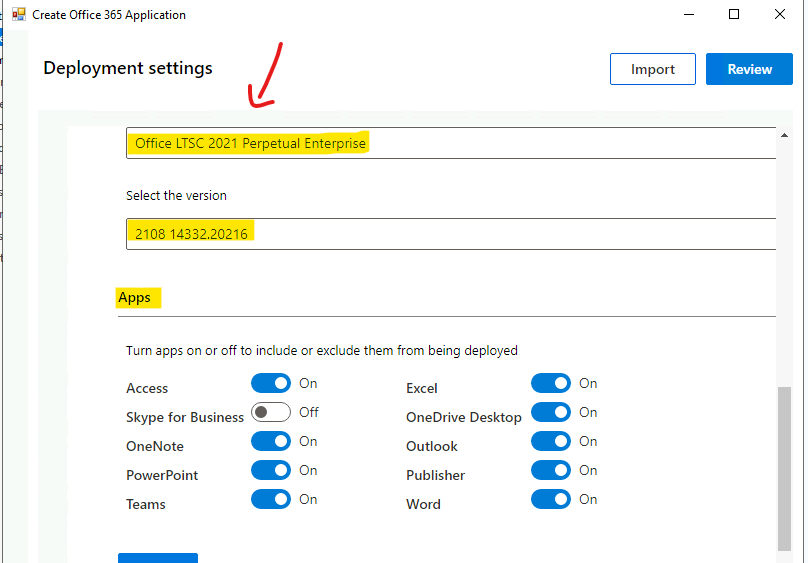808x563 pixels.
Task: Turn off the Access app toggle
Action: 271,383
